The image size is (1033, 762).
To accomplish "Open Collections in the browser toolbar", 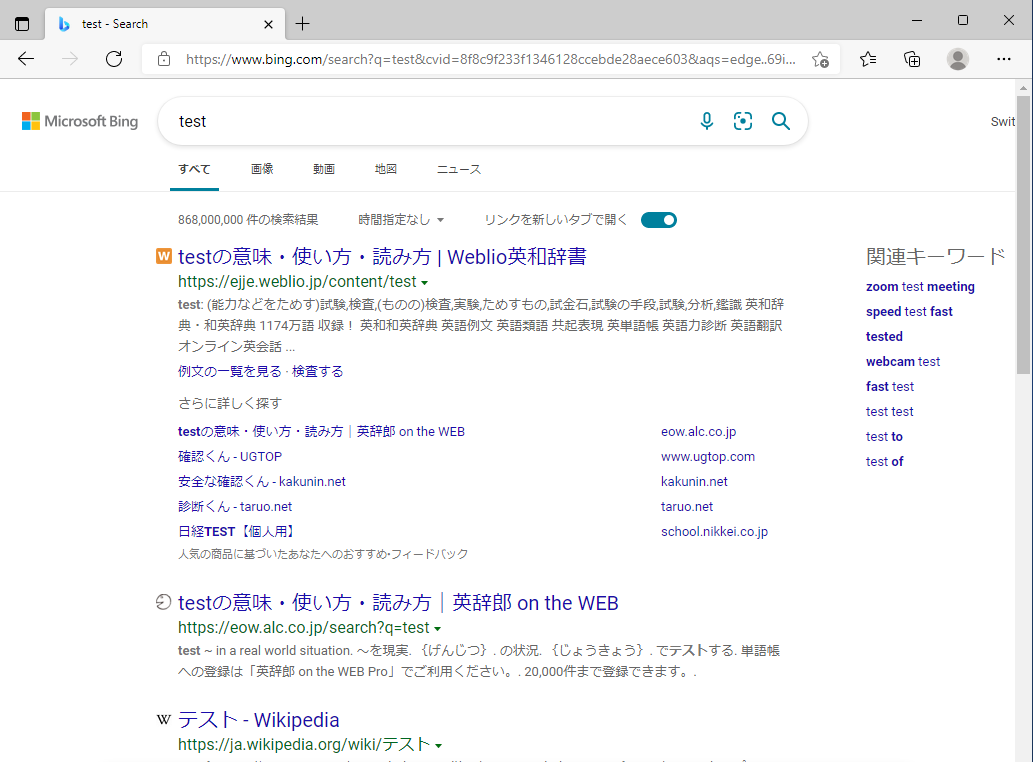I will (911, 59).
